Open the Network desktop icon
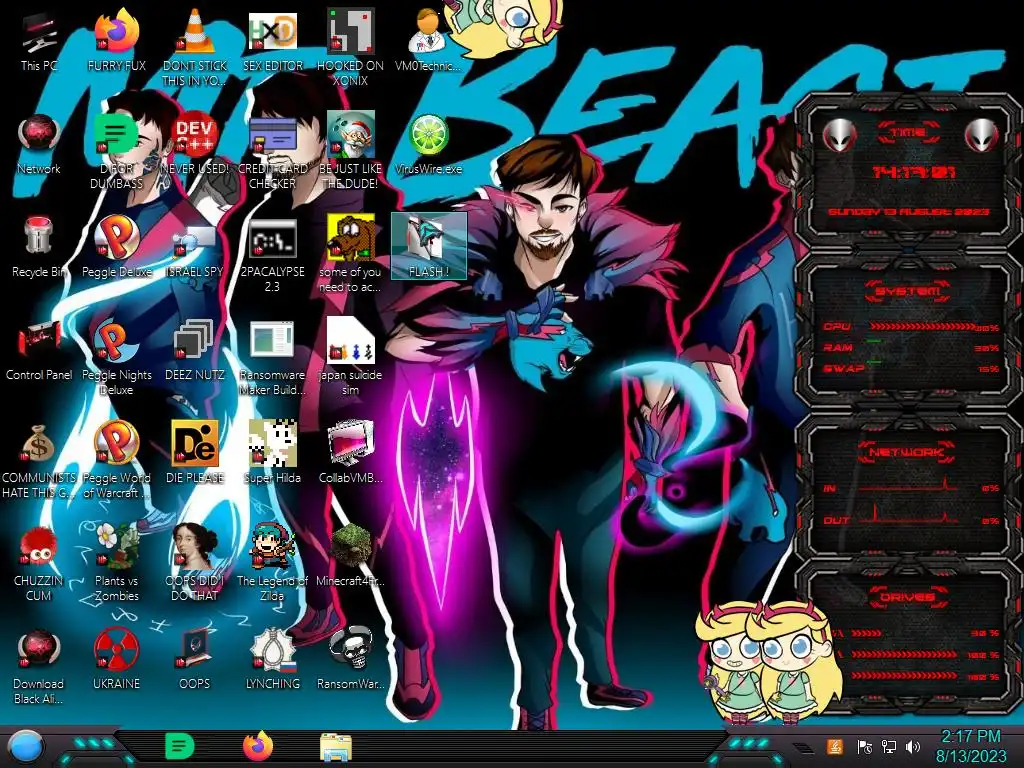 pyautogui.click(x=39, y=144)
